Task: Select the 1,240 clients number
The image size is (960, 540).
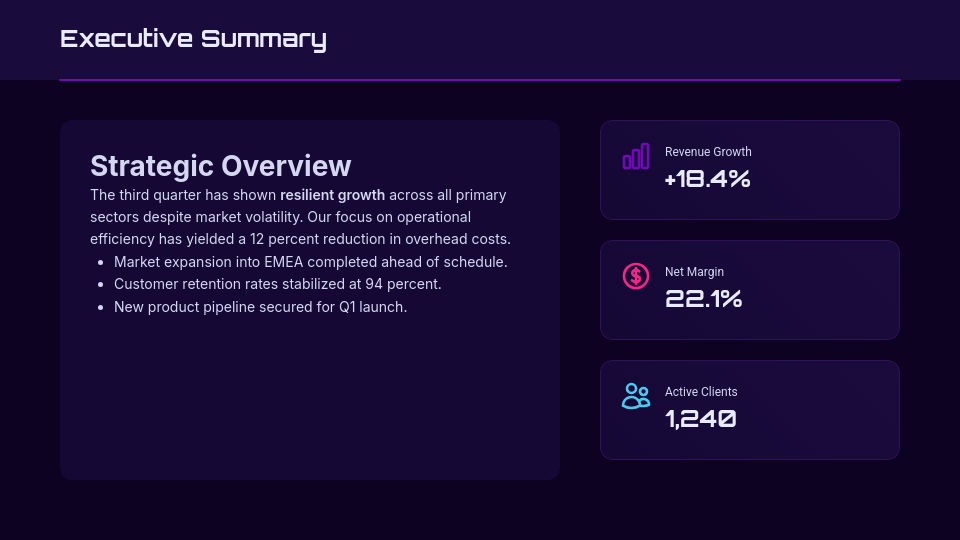Action: (x=700, y=419)
